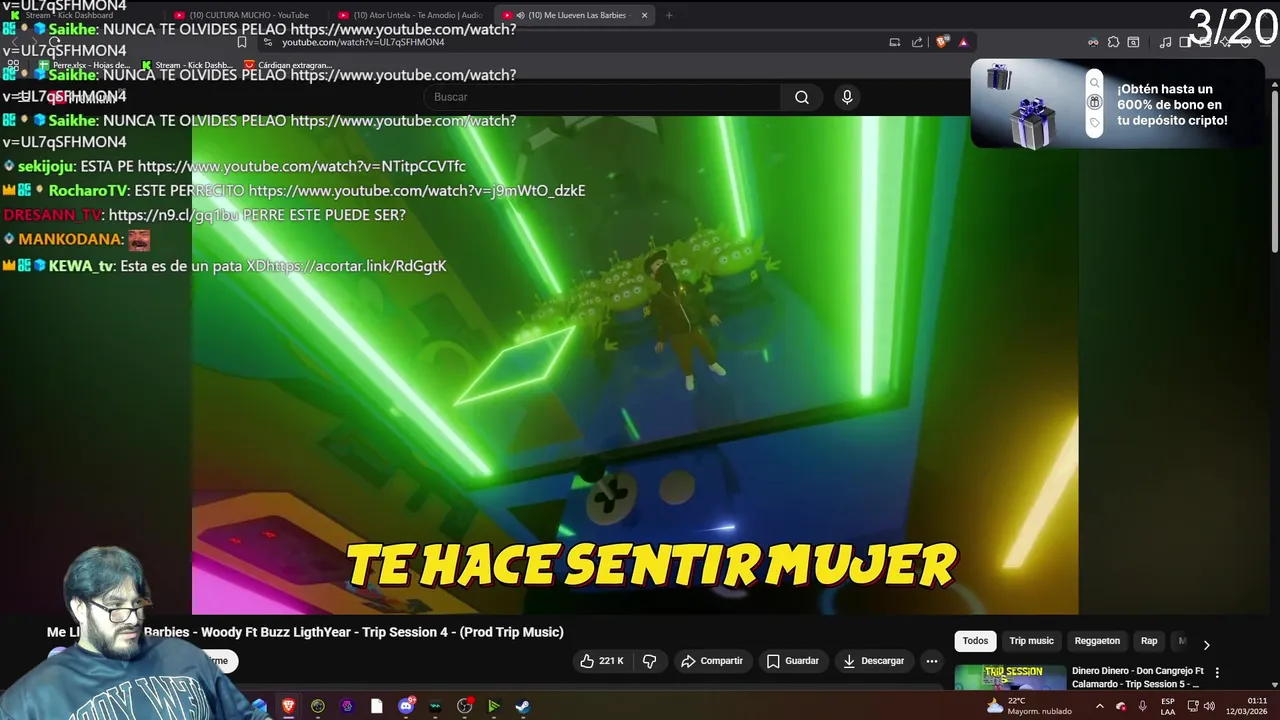Dislike the video with thumbs-down icon
This screenshot has height=720, width=1280.
pos(649,661)
